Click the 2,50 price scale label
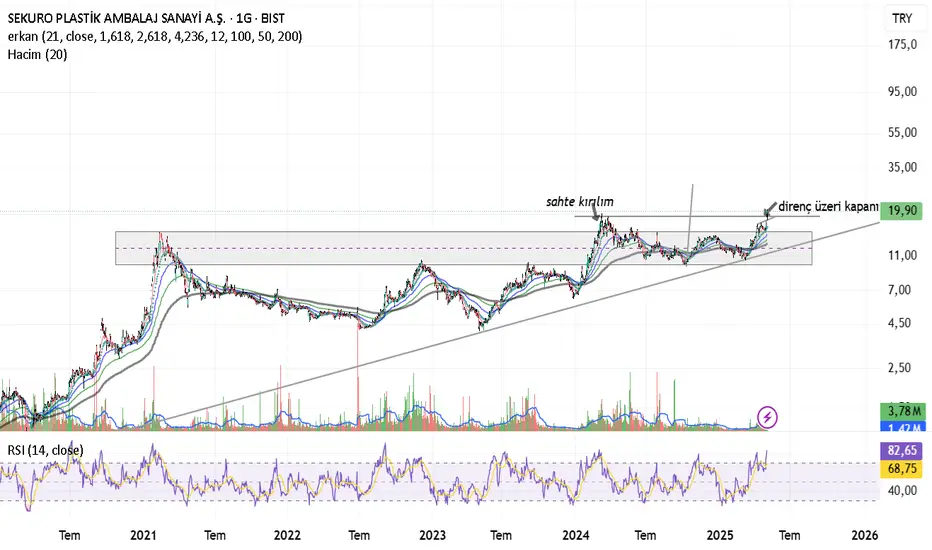Image resolution: width=932 pixels, height=550 pixels. [x=899, y=367]
